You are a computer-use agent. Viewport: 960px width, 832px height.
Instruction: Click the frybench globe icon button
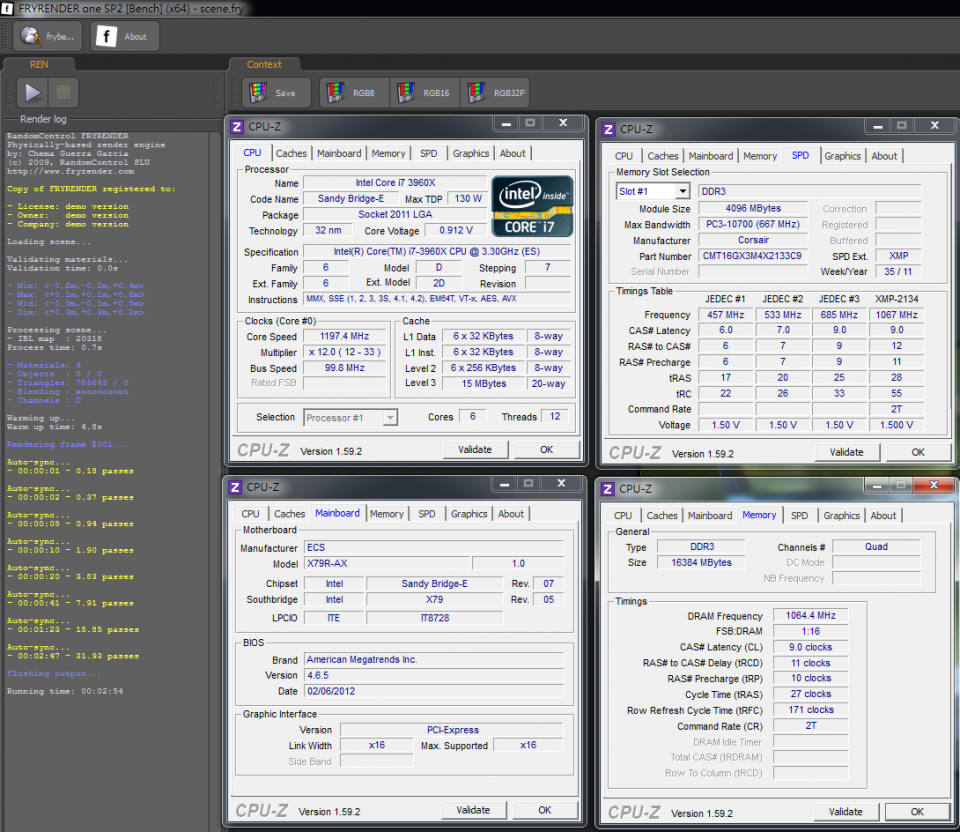coord(48,36)
